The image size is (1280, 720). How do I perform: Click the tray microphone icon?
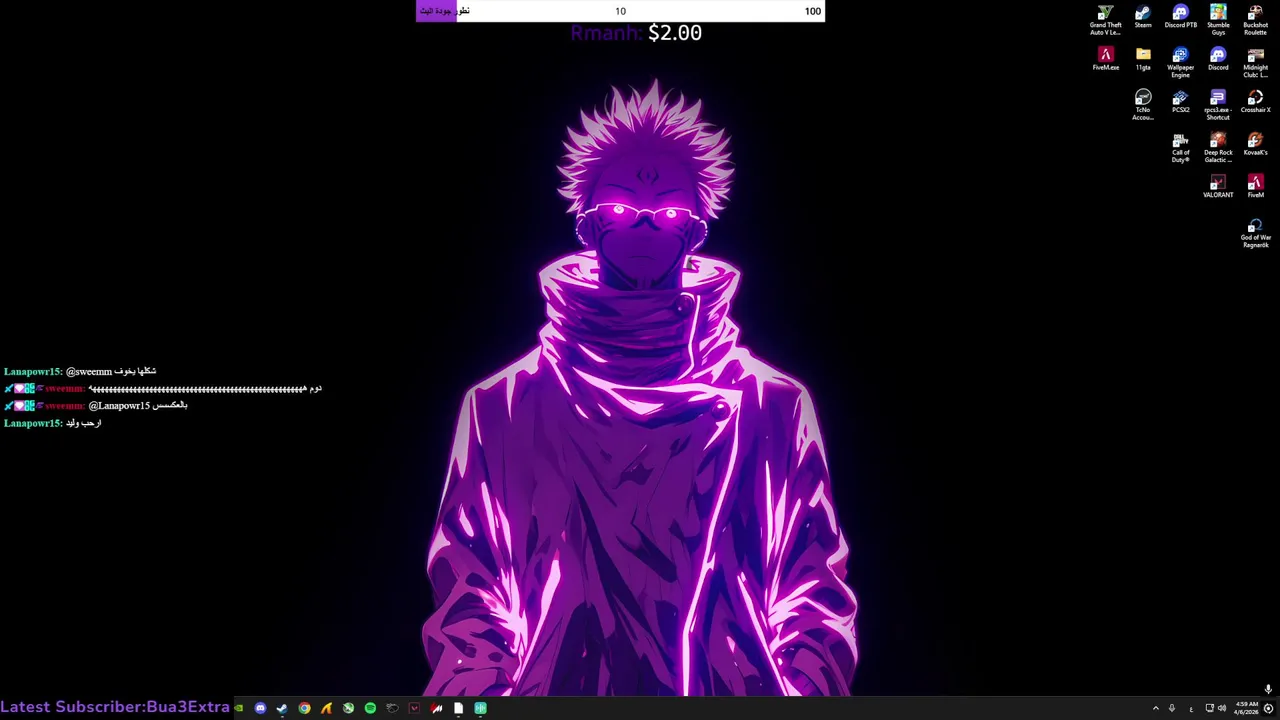(1172, 708)
